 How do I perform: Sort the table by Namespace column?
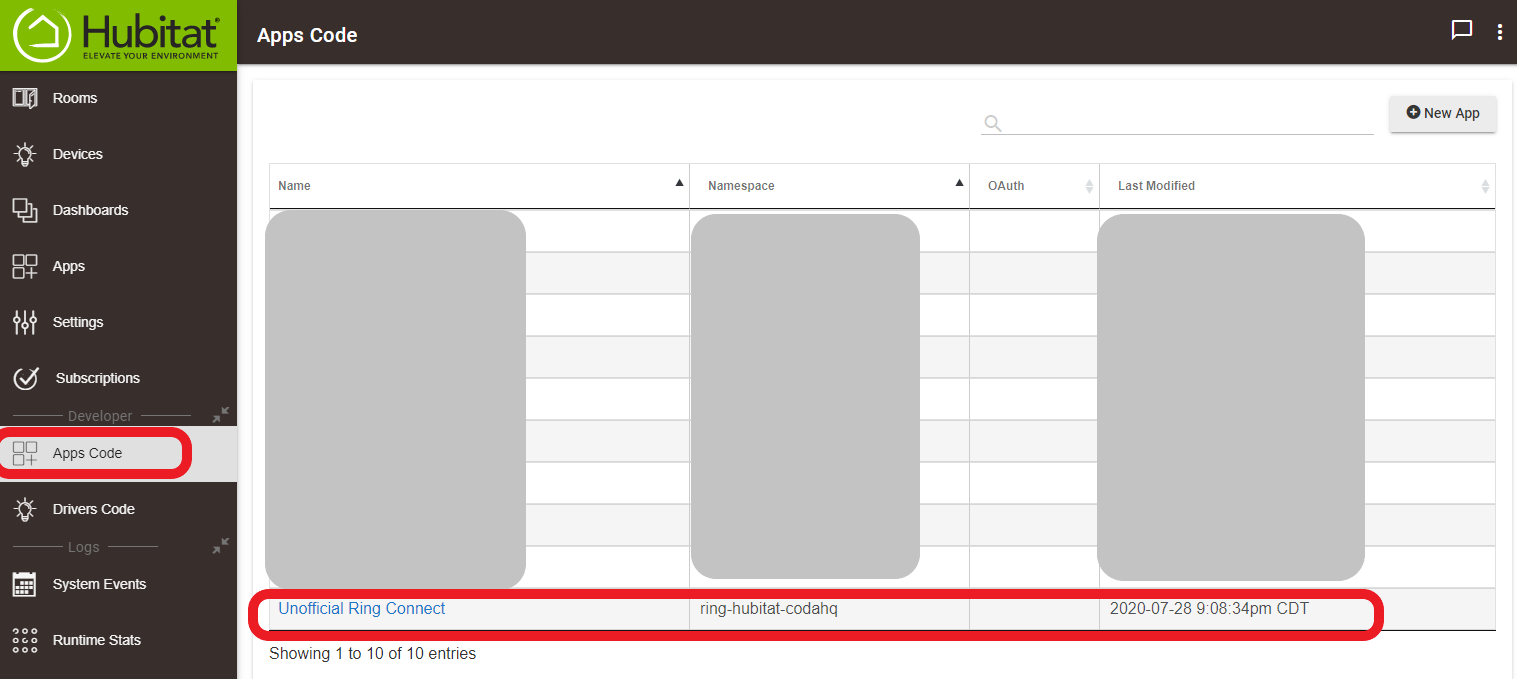point(829,186)
